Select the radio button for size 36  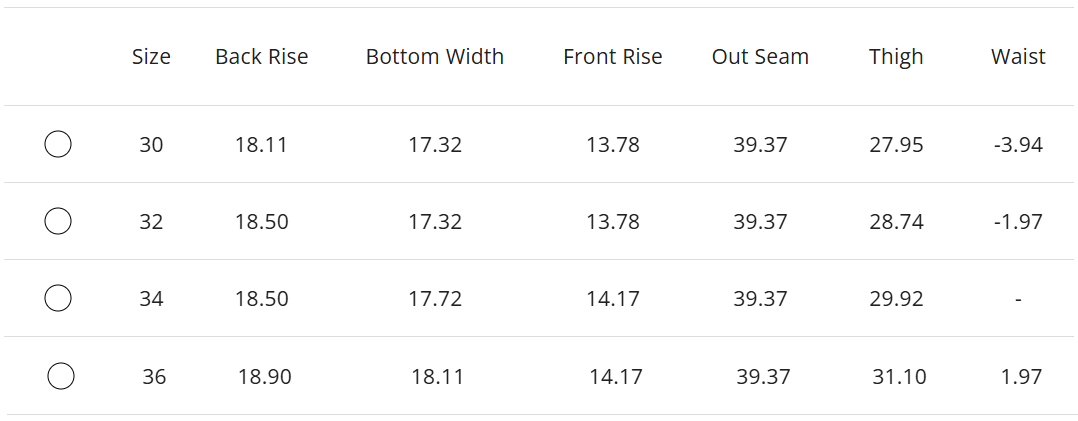click(61, 376)
